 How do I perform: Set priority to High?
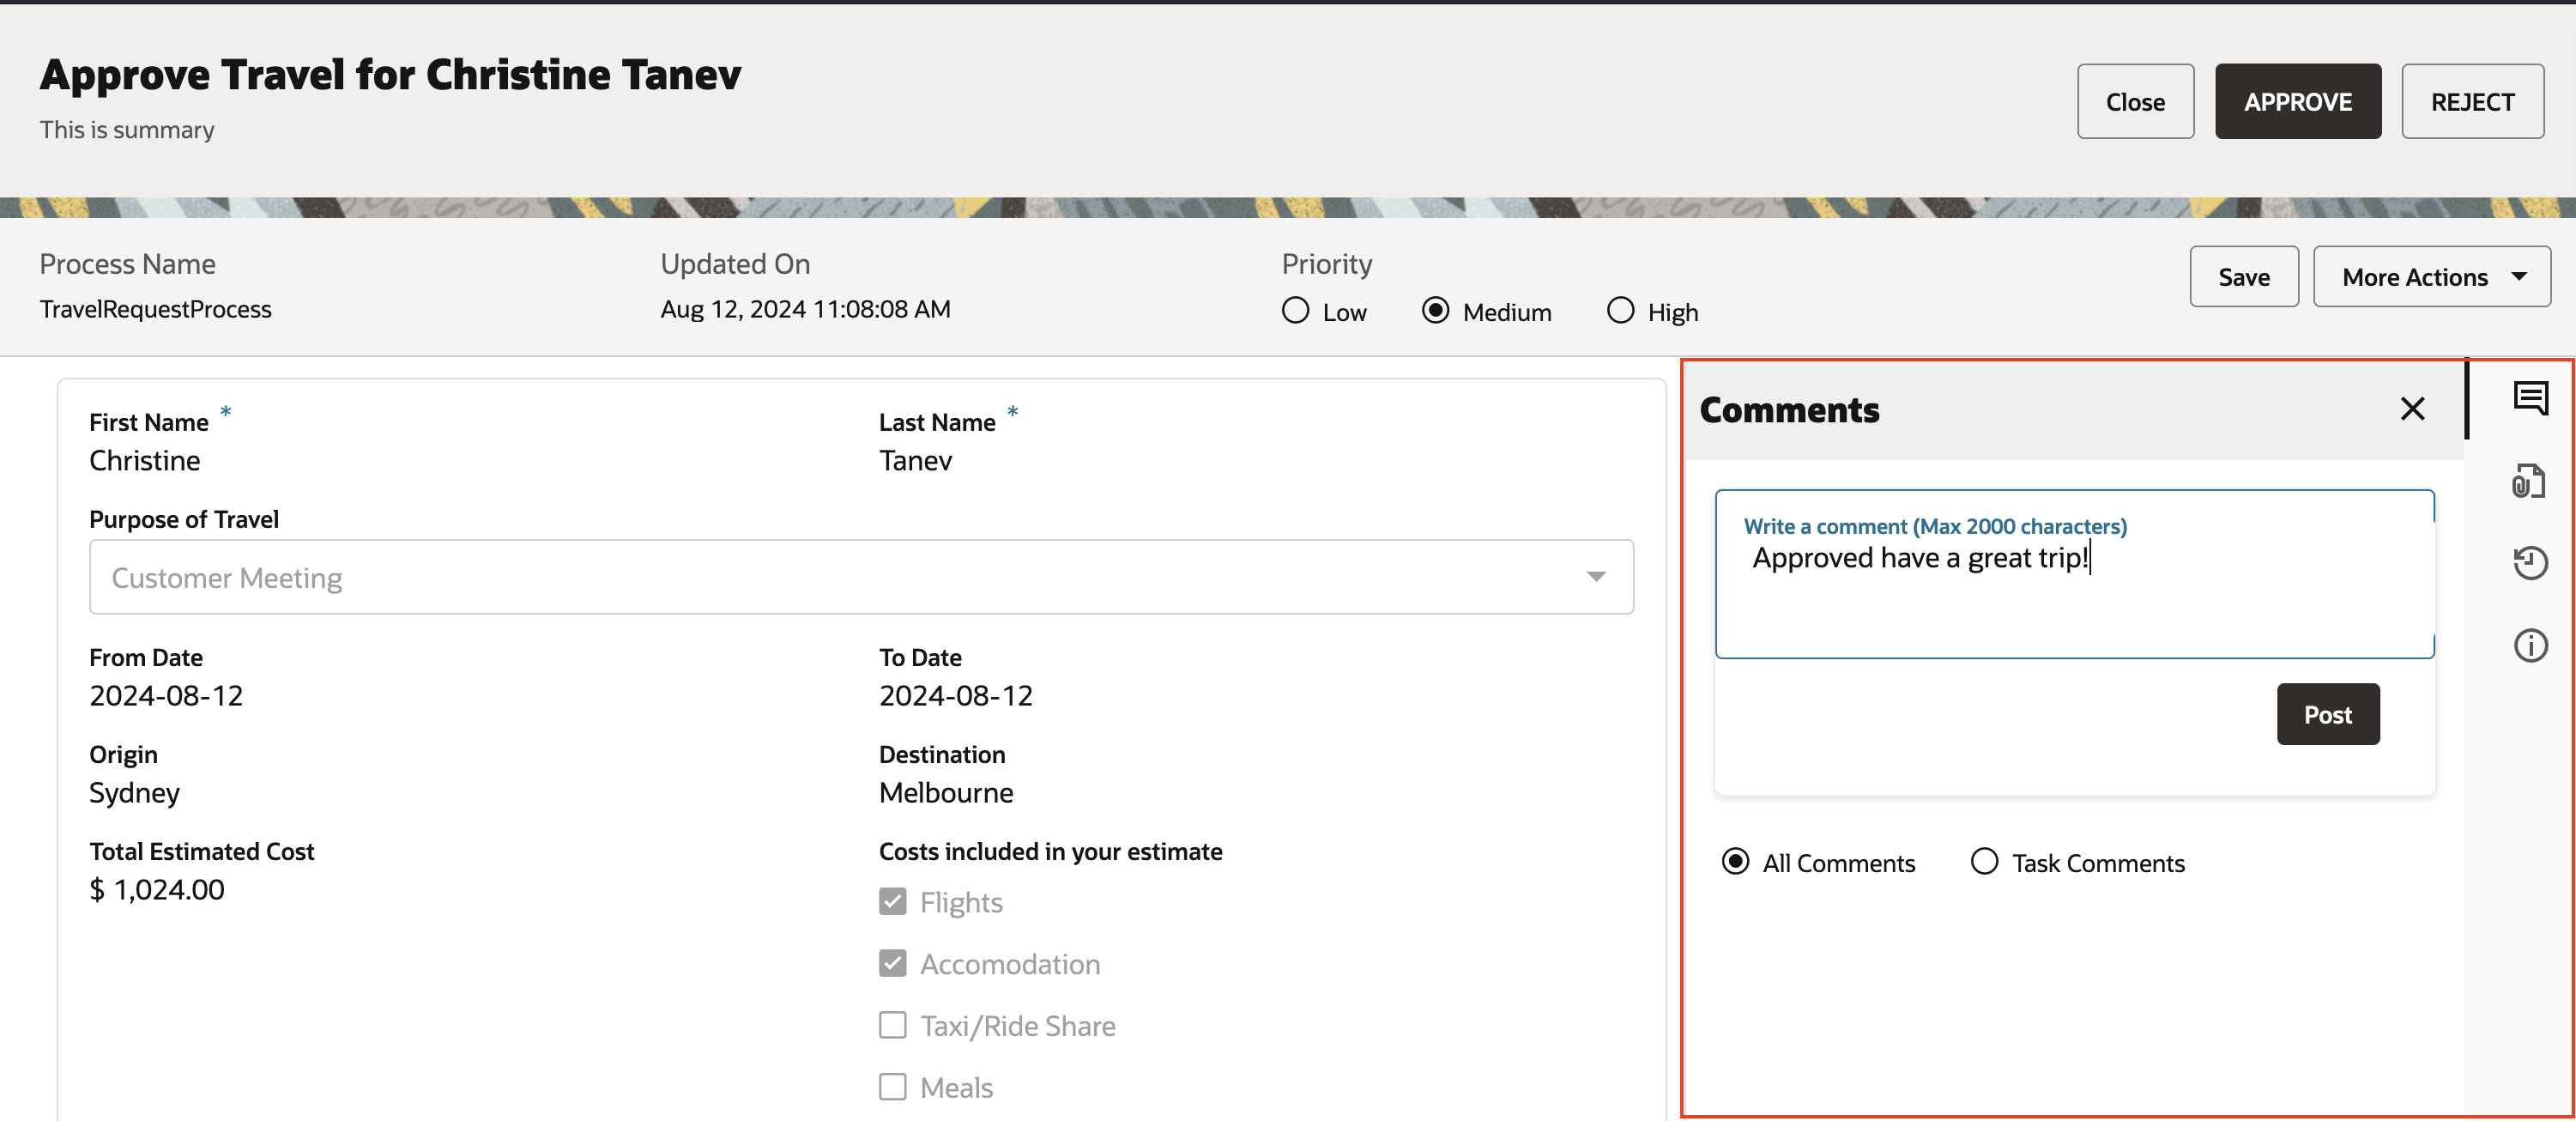[x=1619, y=311]
